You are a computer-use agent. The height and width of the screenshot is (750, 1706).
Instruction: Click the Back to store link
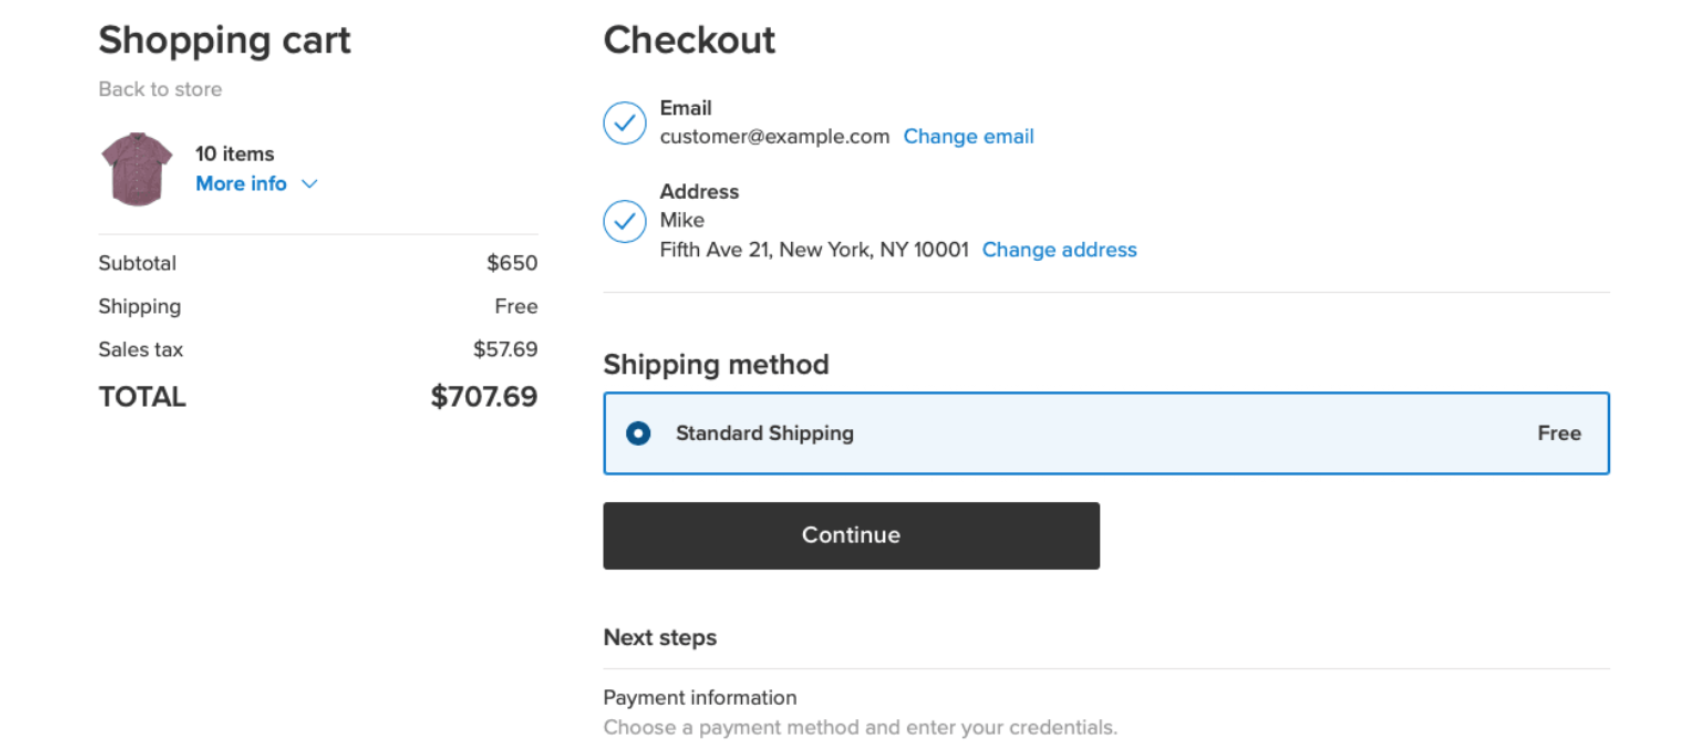tap(160, 89)
